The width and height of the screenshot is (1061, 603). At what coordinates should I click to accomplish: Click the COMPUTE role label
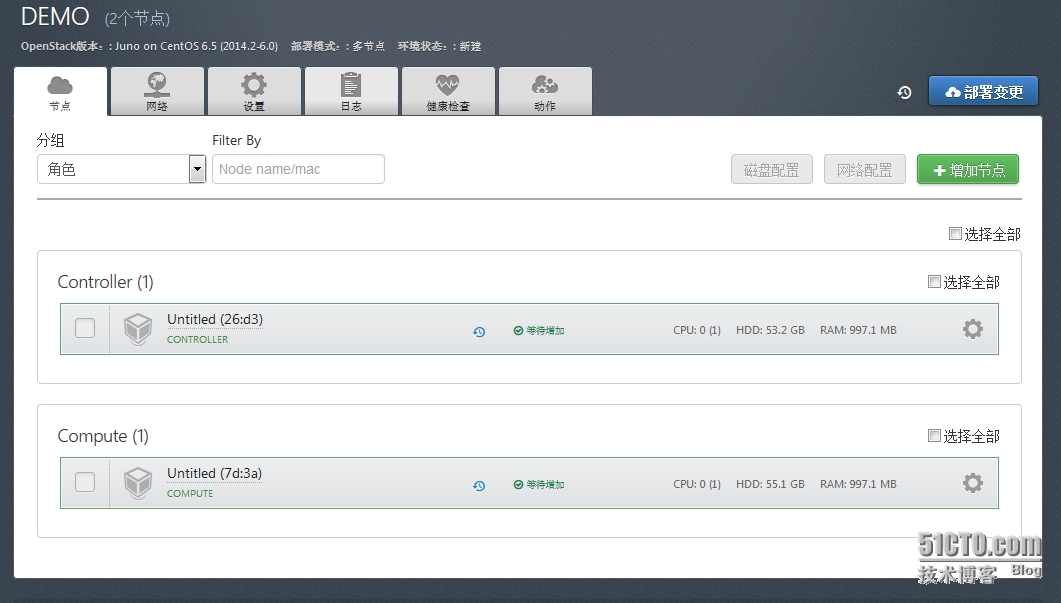[x=190, y=494]
